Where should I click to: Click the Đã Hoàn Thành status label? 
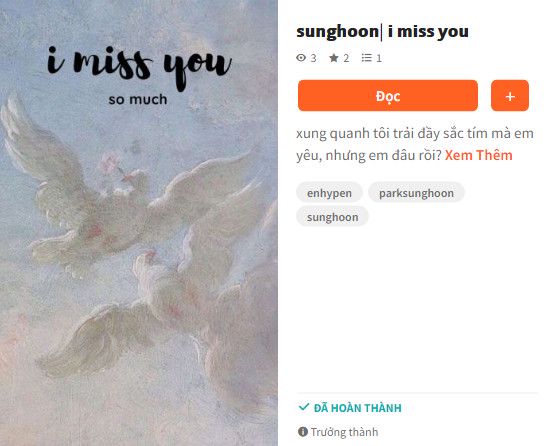point(358,408)
